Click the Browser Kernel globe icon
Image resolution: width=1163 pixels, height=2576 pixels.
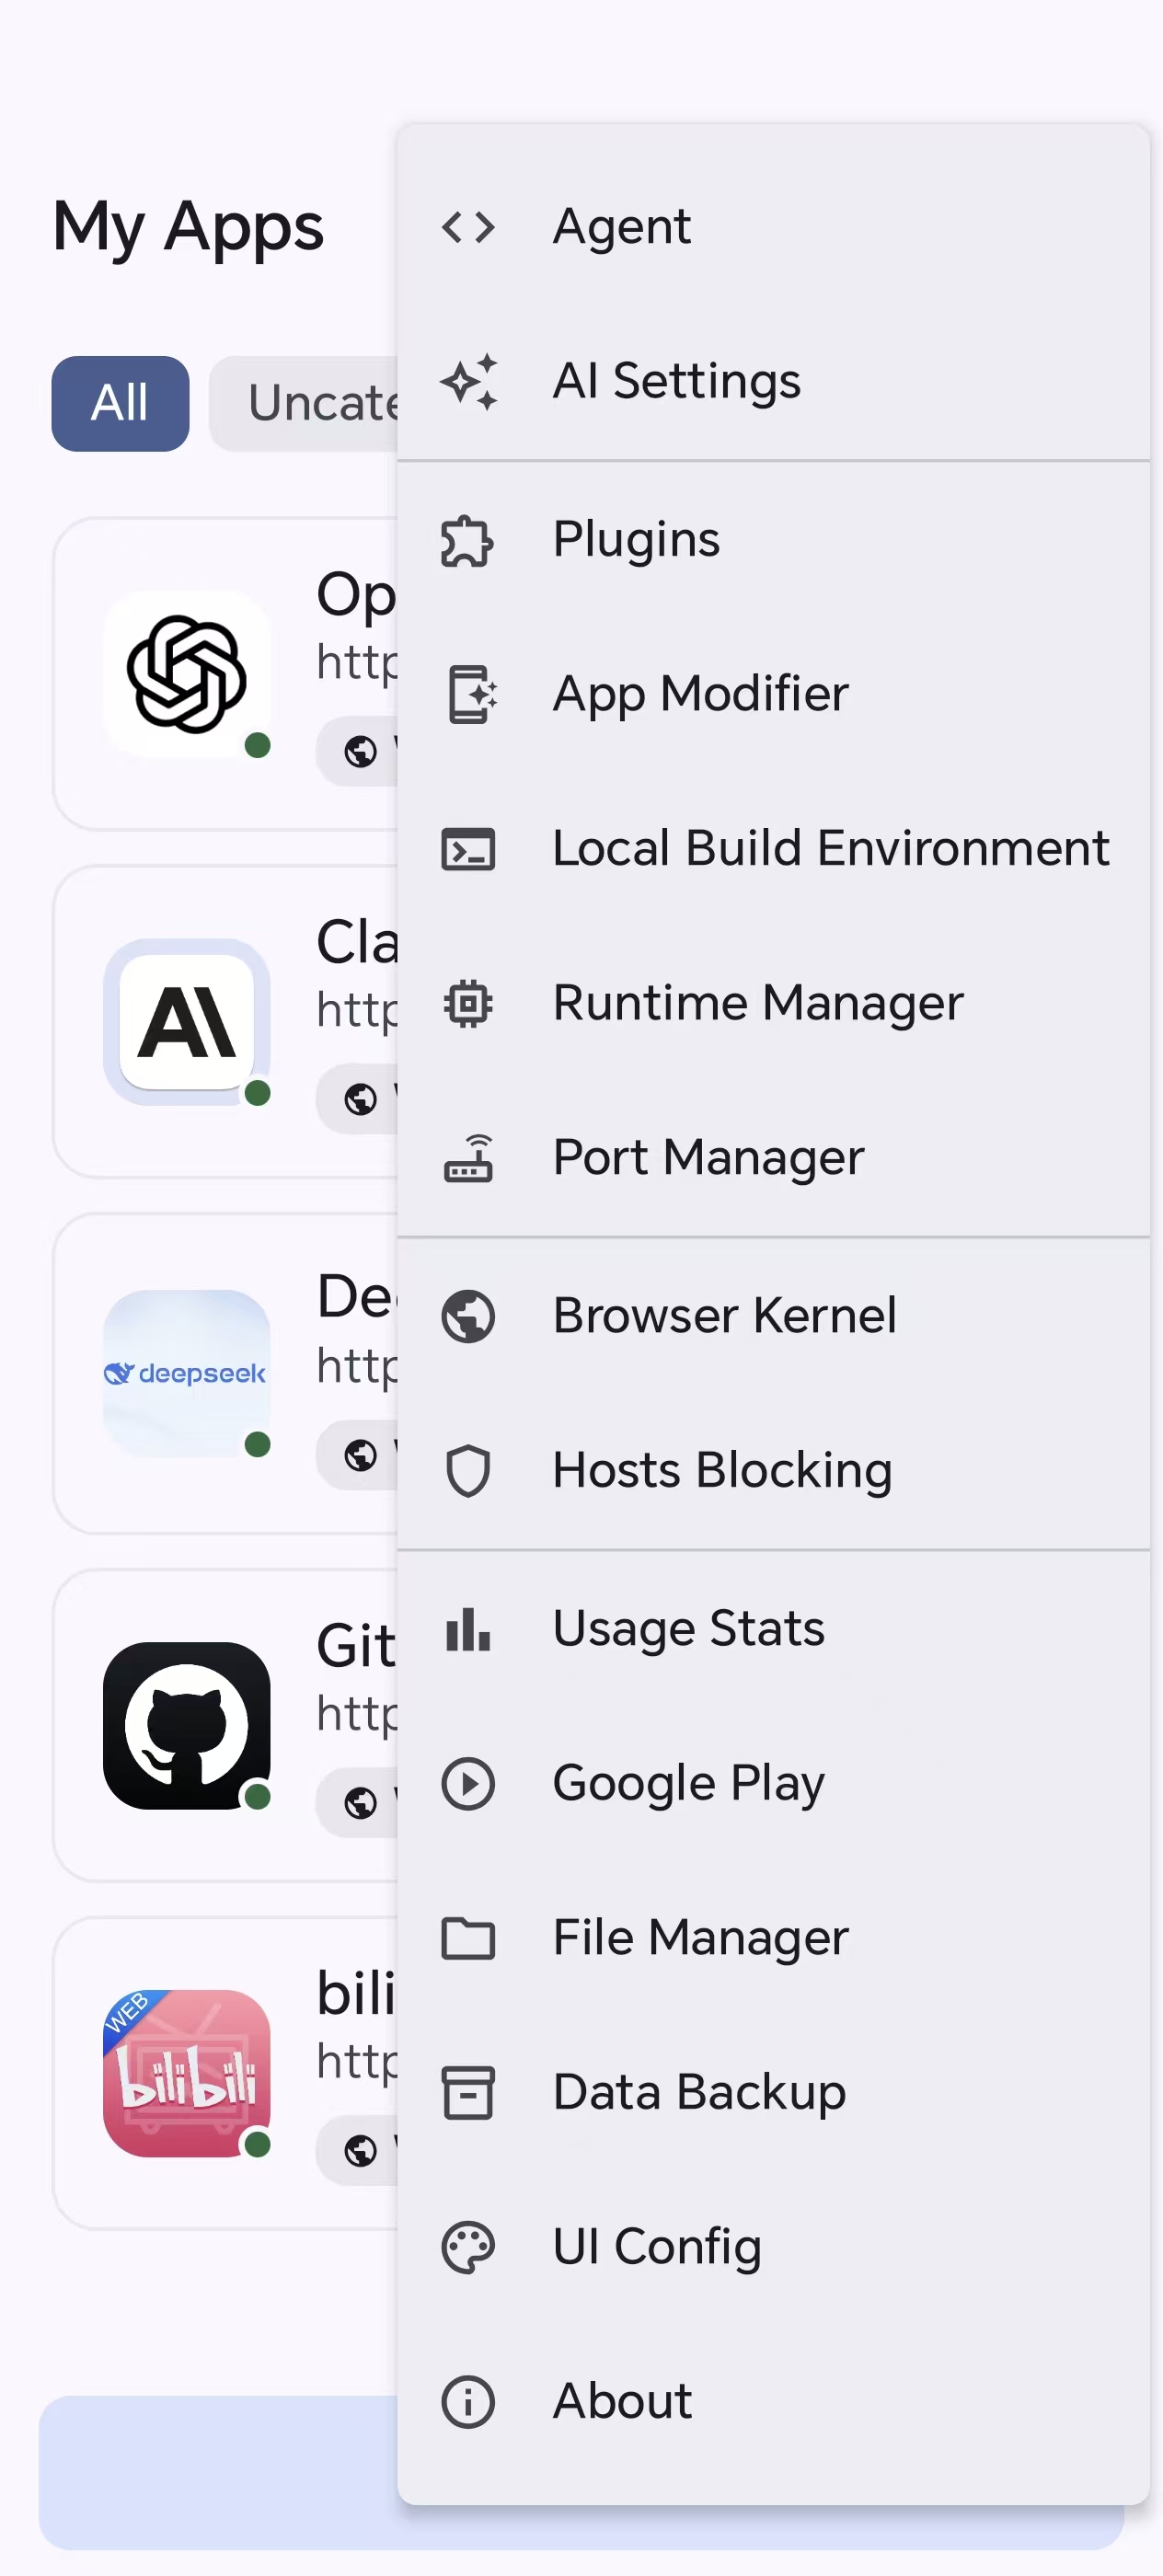pos(468,1316)
